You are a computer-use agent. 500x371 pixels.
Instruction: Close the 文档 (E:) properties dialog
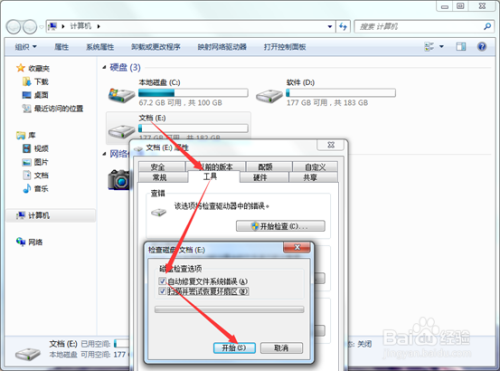click(x=331, y=145)
